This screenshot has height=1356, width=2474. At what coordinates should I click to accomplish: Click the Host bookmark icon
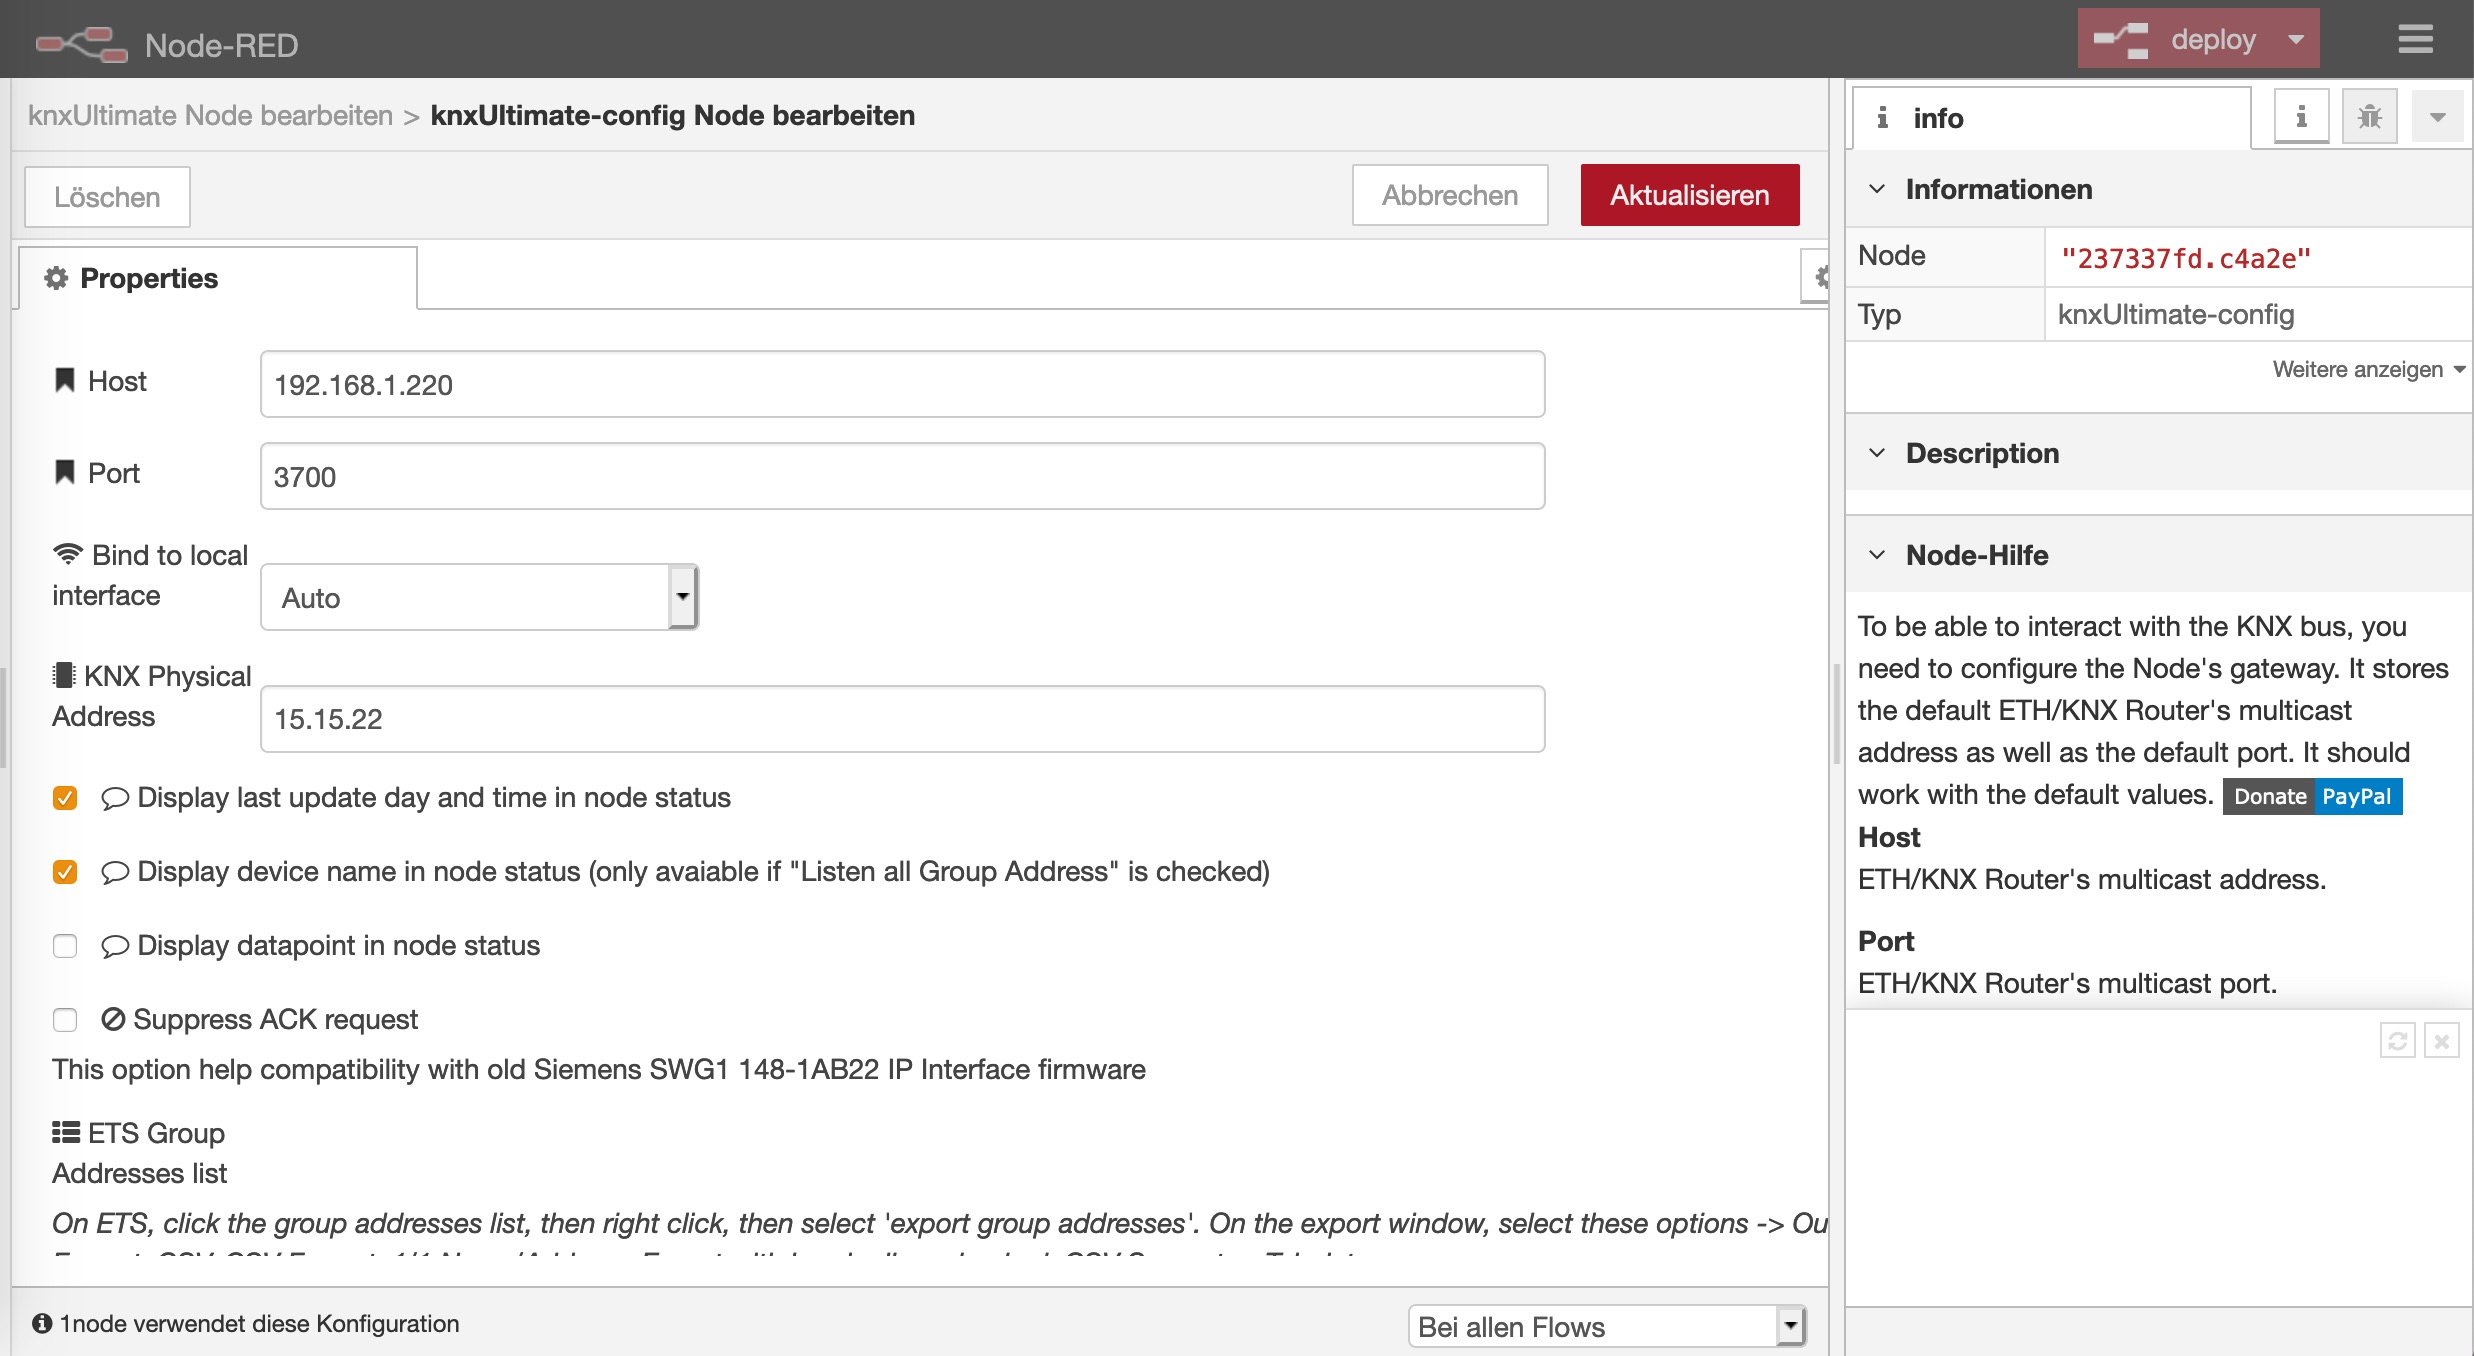click(65, 380)
